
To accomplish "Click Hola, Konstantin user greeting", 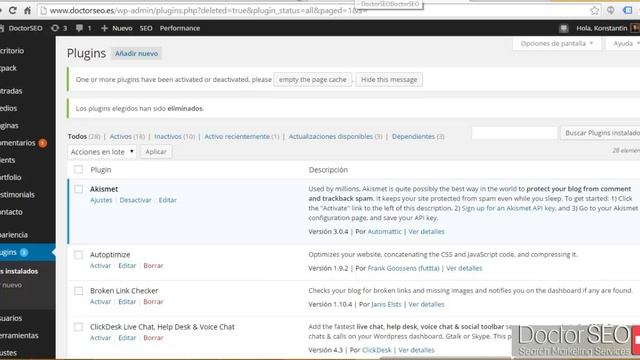I will tap(601, 28).
